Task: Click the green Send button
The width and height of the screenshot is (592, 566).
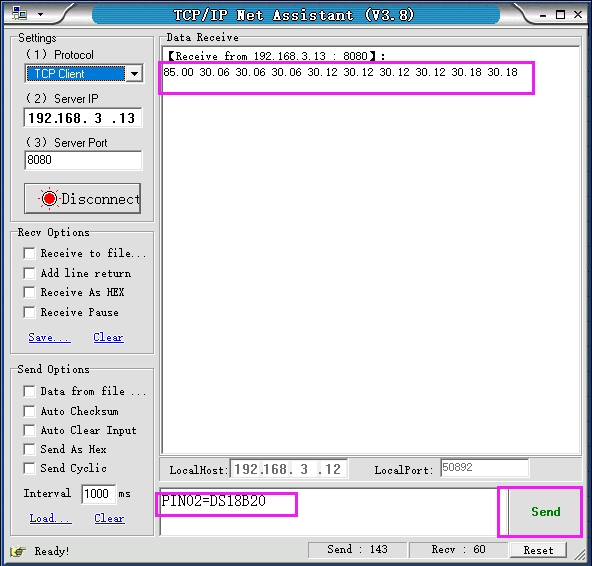Action: pyautogui.click(x=545, y=512)
